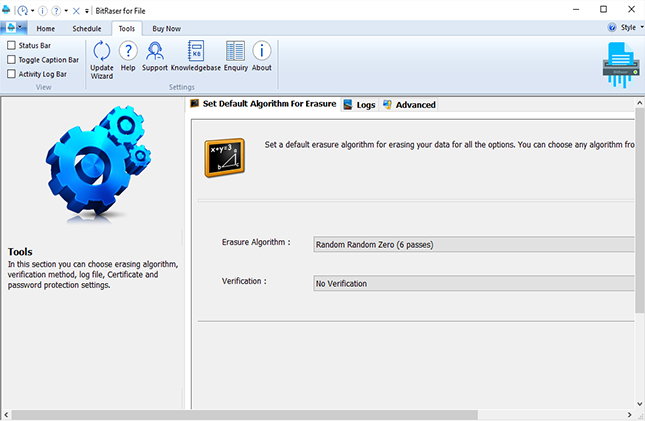Open the Verification dropdown

point(474,284)
